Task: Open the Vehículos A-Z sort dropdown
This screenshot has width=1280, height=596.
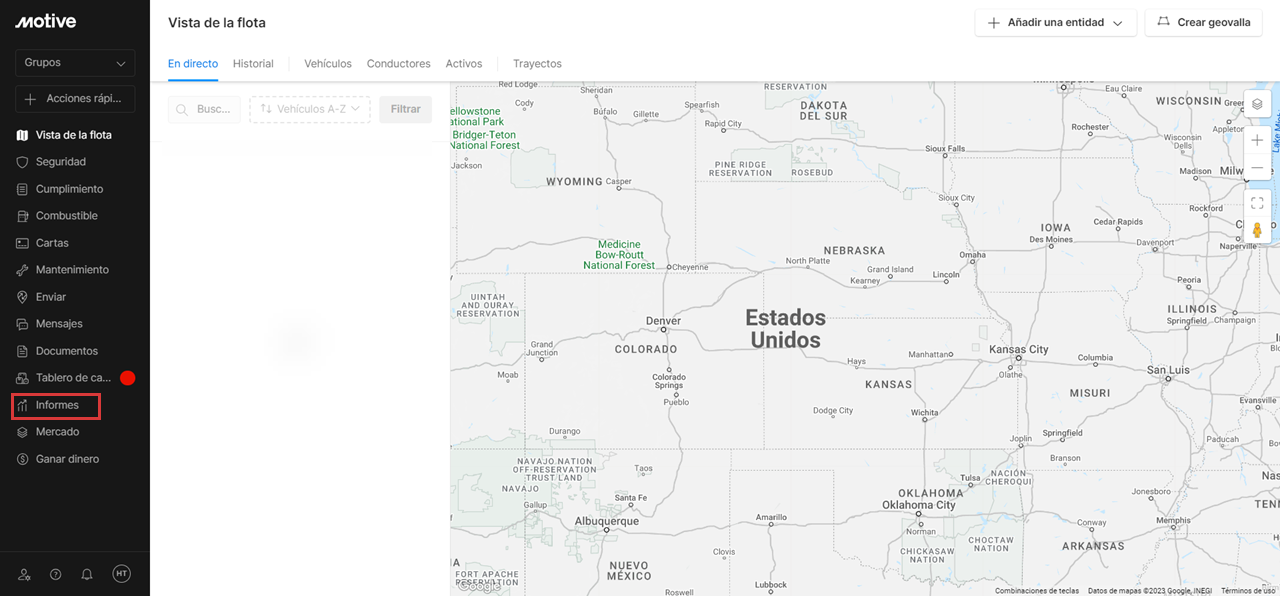Action: (x=310, y=109)
